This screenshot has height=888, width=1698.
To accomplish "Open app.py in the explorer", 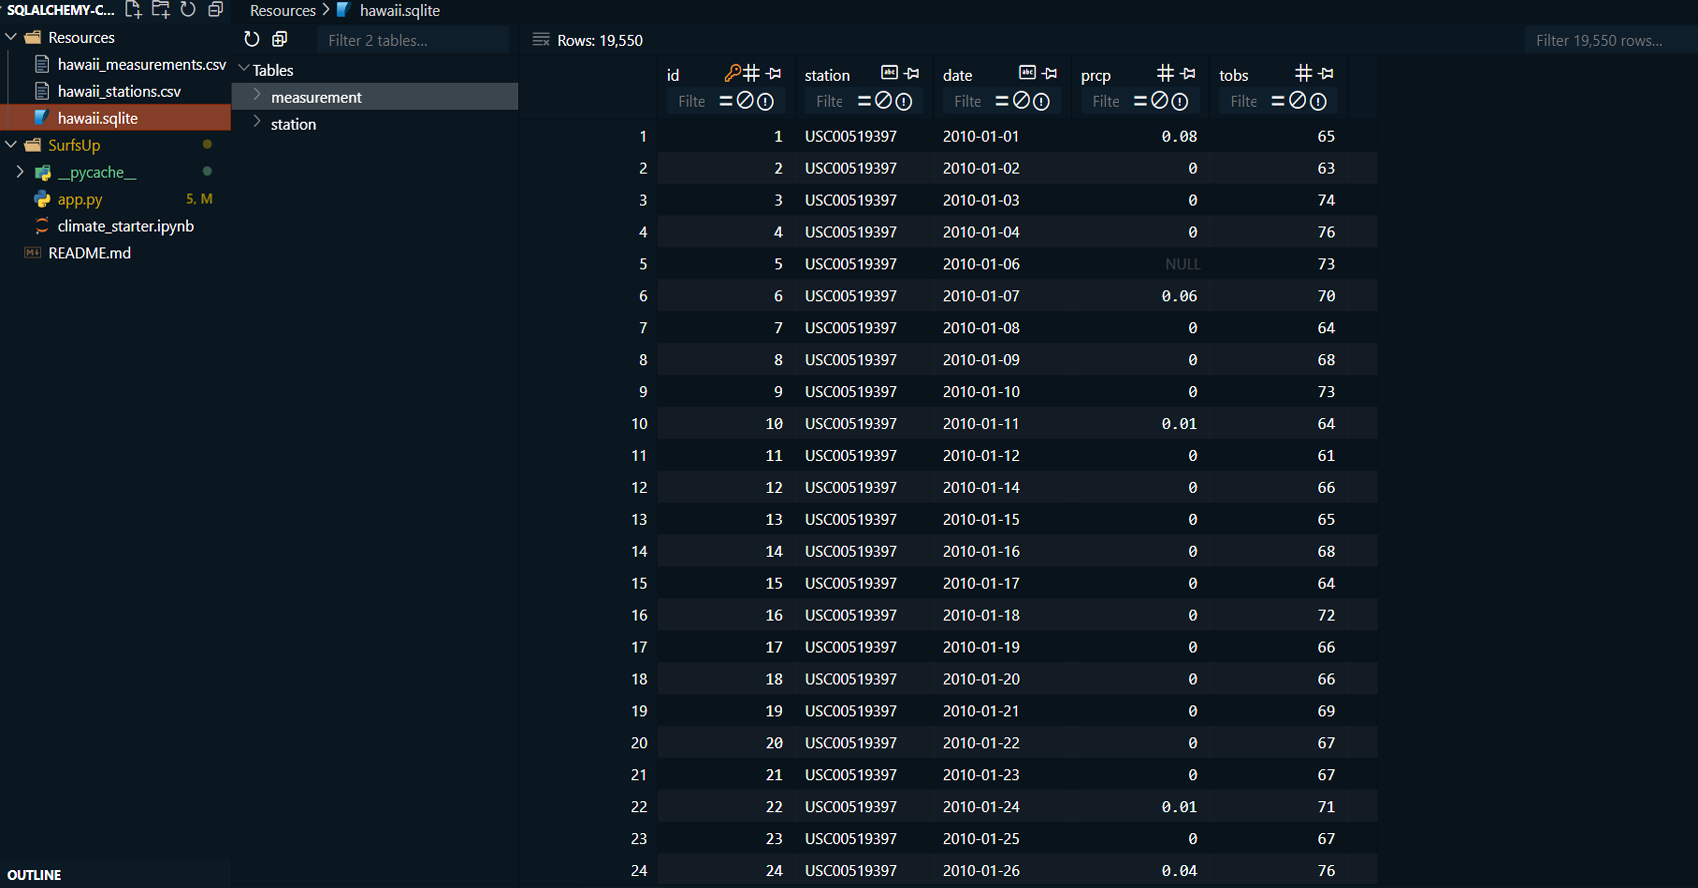I will coord(80,199).
